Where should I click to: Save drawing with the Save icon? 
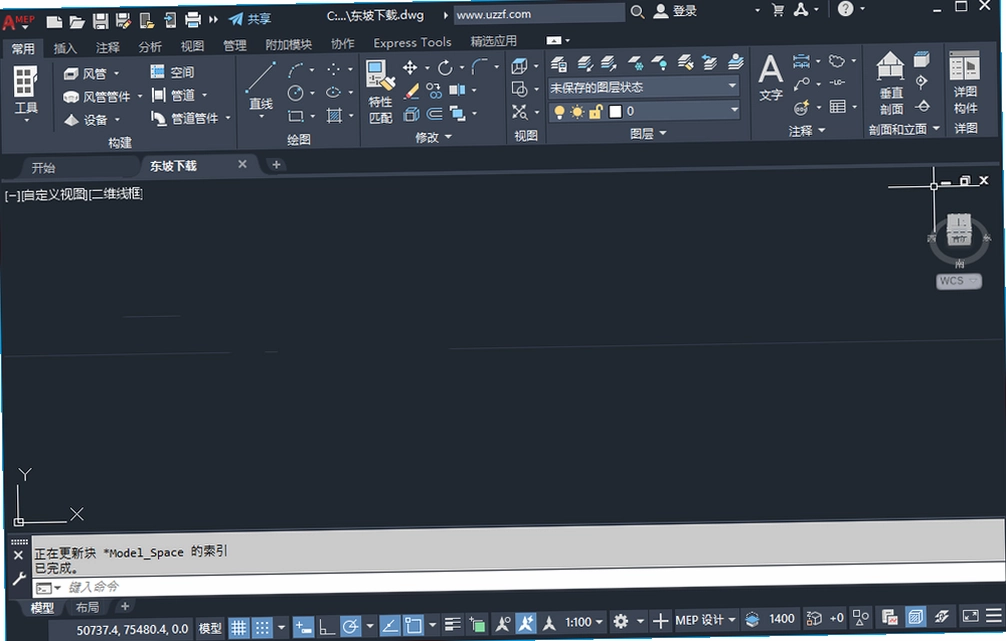click(x=100, y=21)
